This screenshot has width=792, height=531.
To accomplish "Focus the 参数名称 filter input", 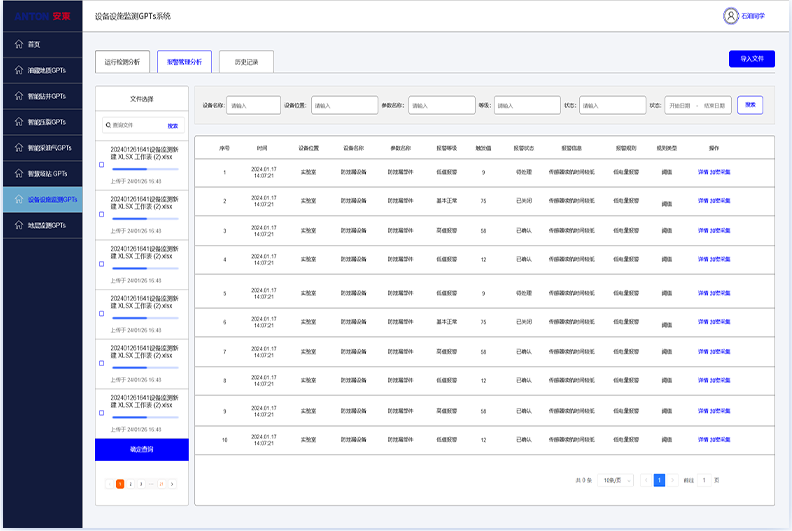I will point(442,105).
